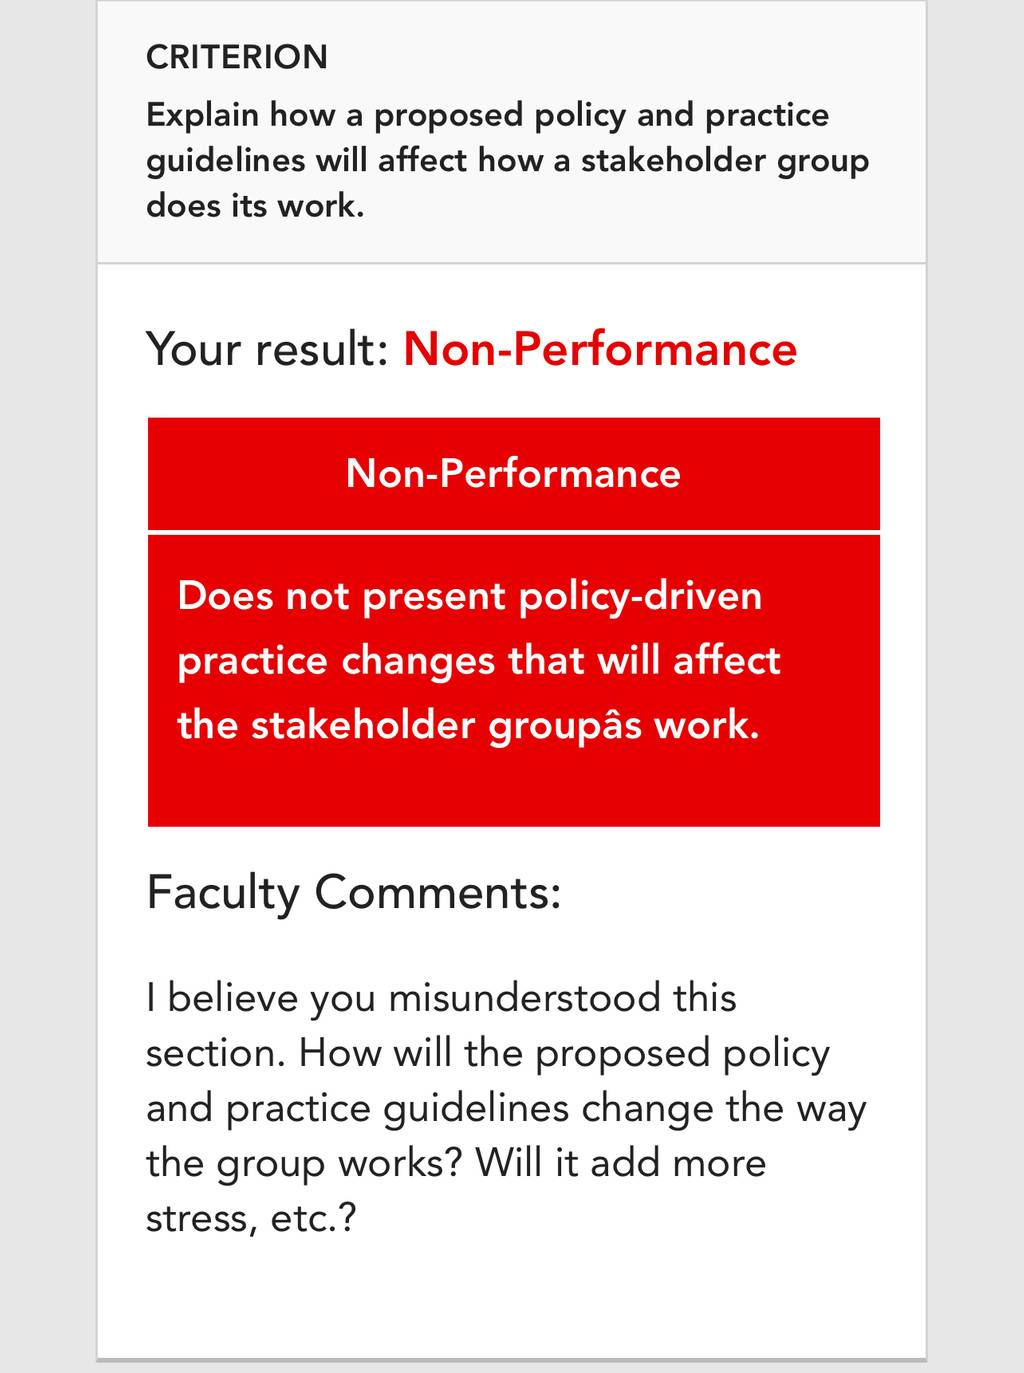Click 'does its work.' criterion line

click(255, 205)
